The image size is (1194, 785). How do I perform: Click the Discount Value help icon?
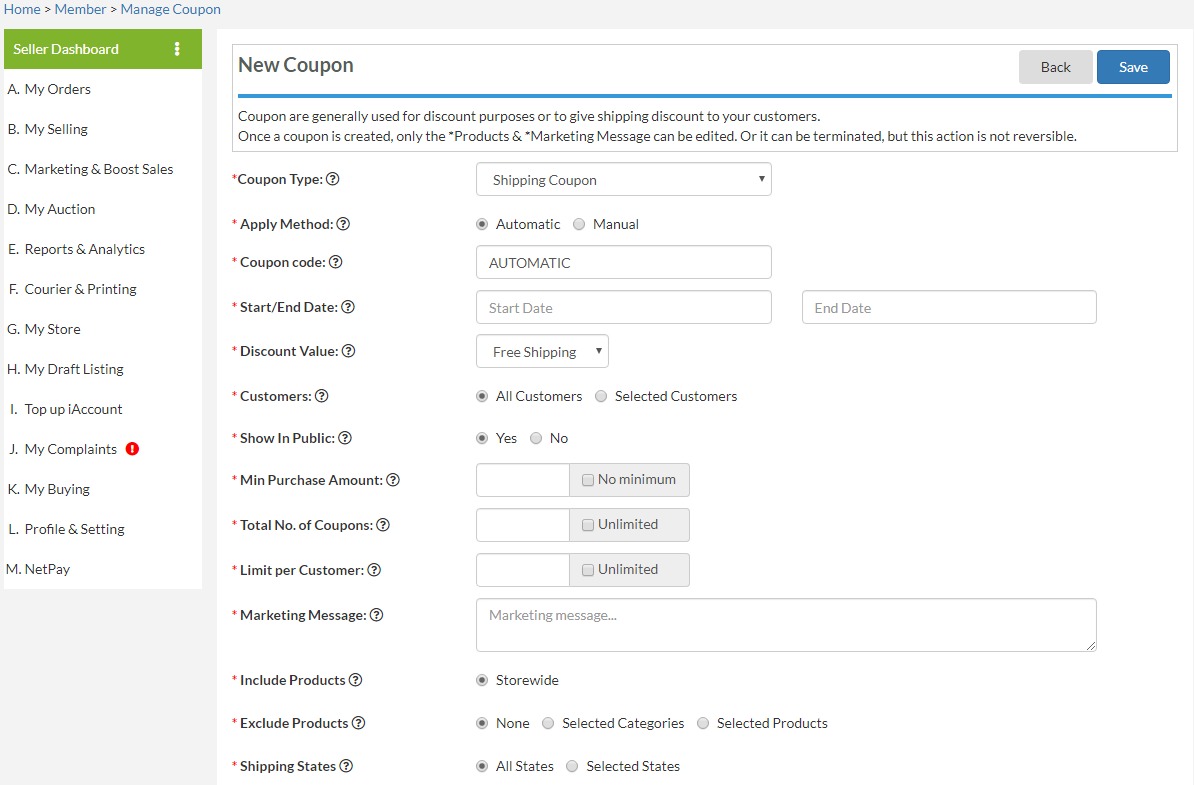(x=349, y=351)
